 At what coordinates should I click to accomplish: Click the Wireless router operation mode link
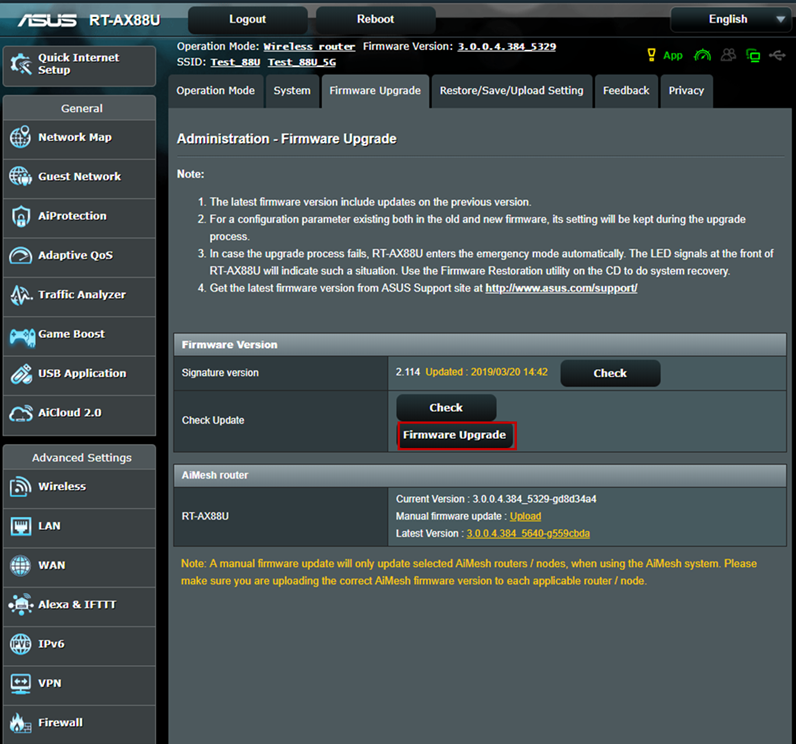(x=309, y=47)
